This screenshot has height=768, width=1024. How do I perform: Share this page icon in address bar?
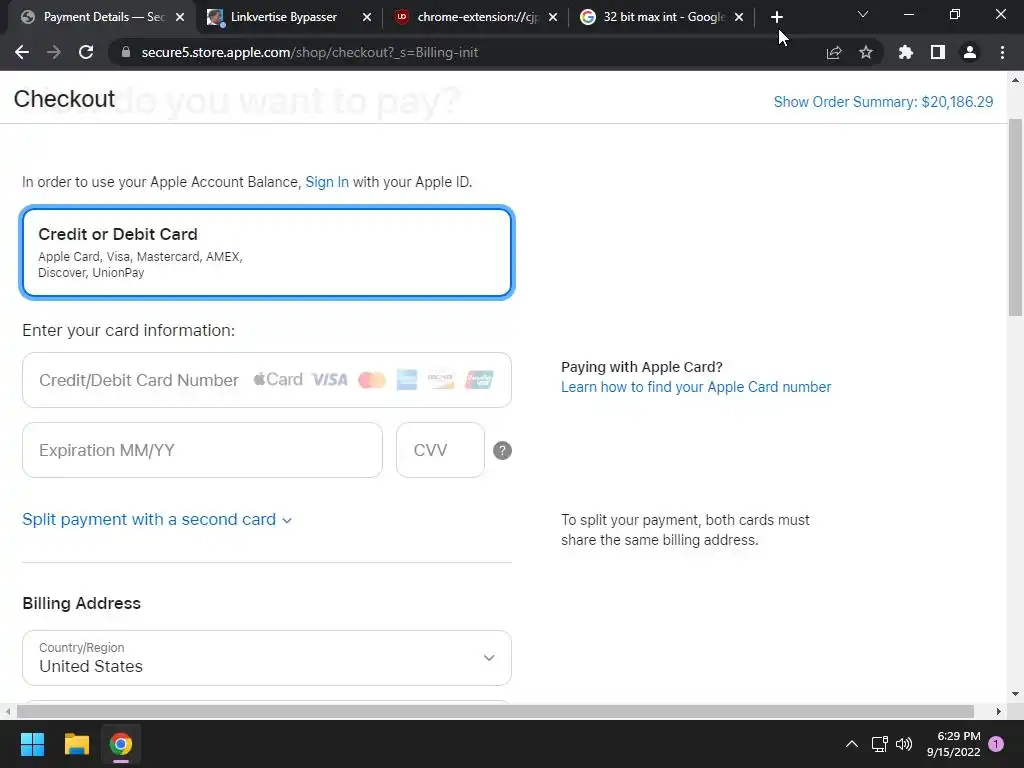[834, 52]
